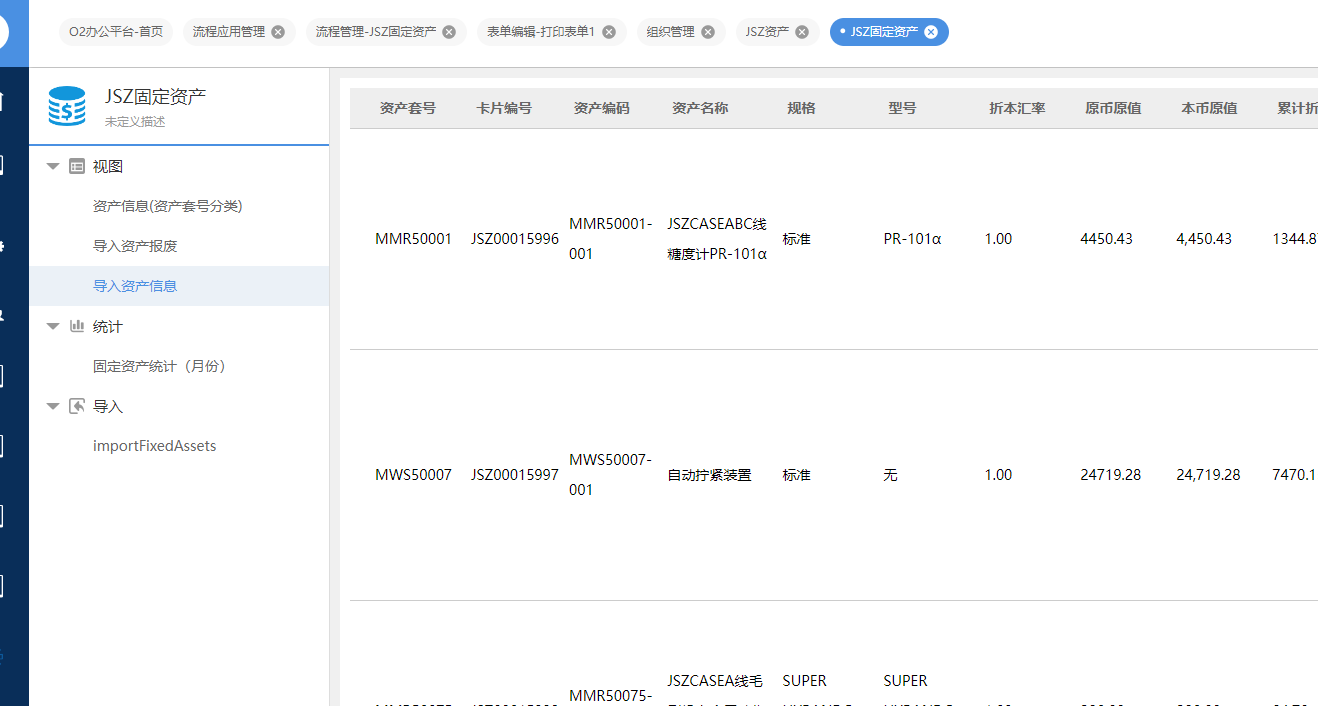Click the 资产套号 column header
This screenshot has height=706, width=1318.
click(408, 108)
